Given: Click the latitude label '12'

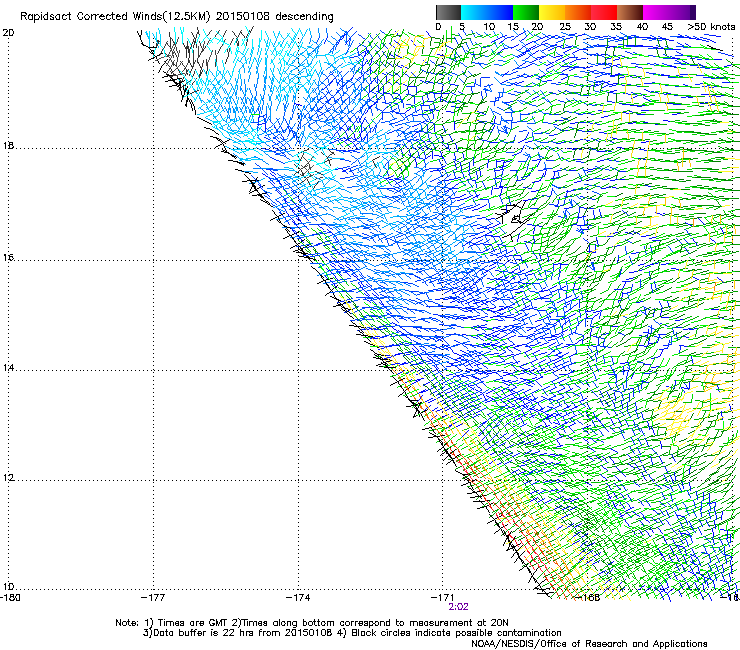Looking at the screenshot, I should 8,478.
